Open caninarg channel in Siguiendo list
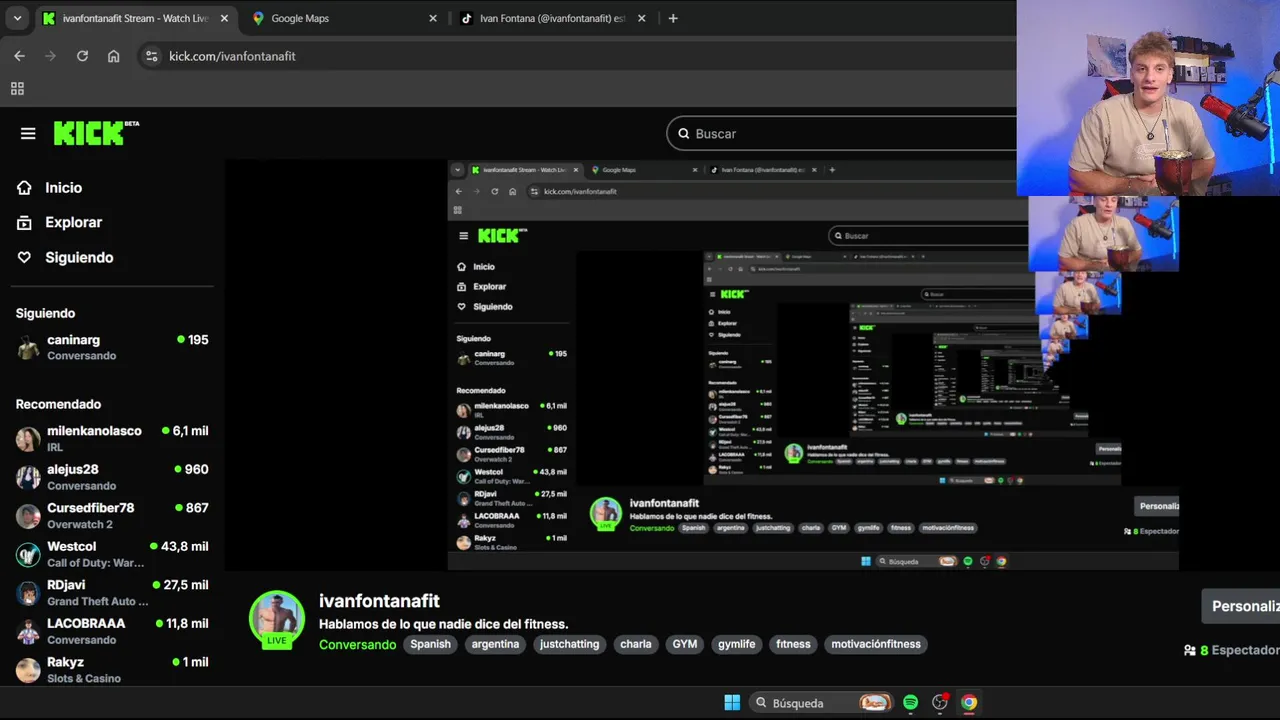 (x=112, y=347)
